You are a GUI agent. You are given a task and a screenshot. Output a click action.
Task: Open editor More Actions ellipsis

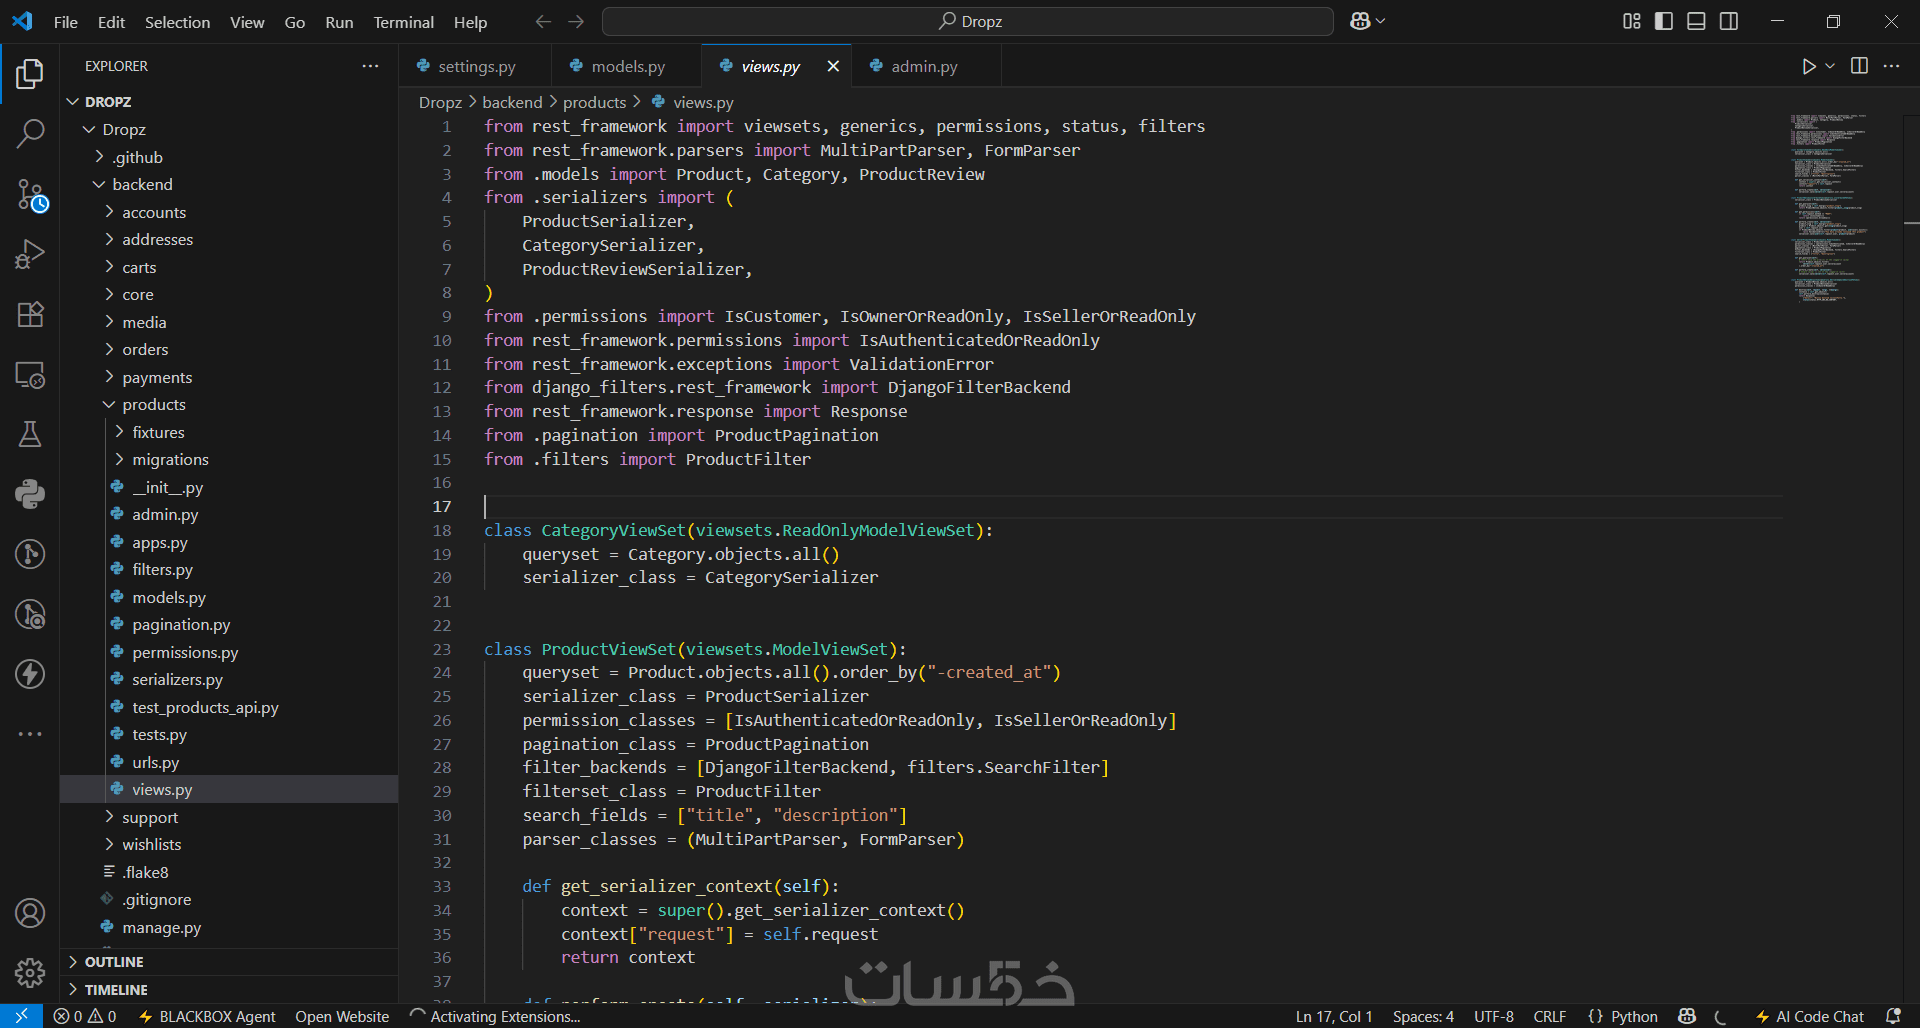(x=1891, y=66)
